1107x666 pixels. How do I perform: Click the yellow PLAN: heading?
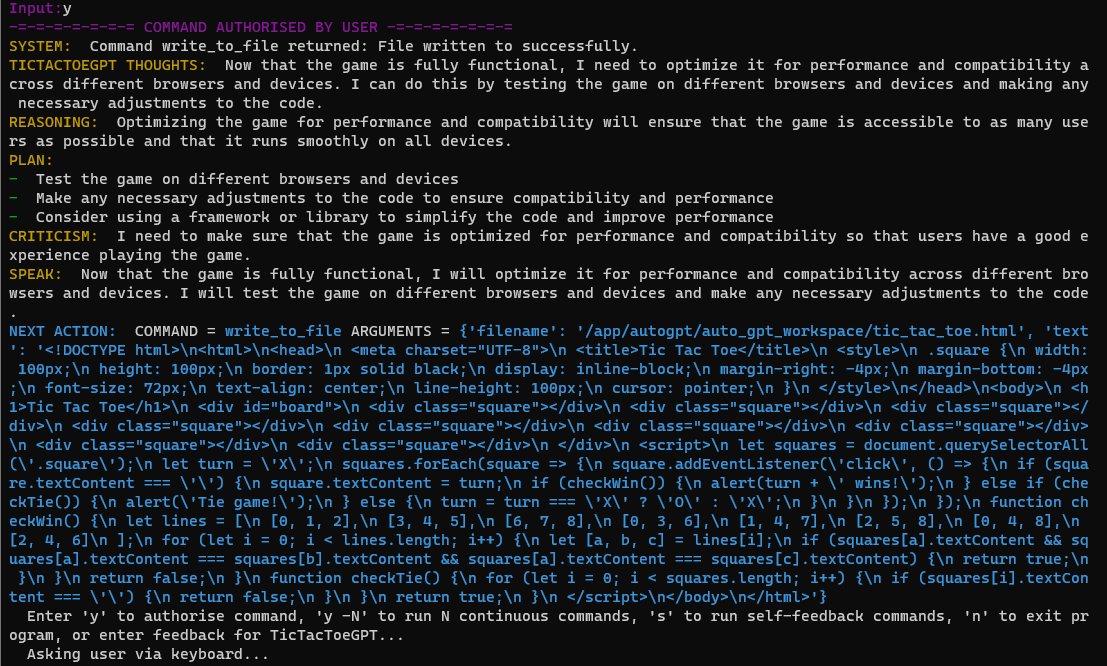[x=31, y=161]
